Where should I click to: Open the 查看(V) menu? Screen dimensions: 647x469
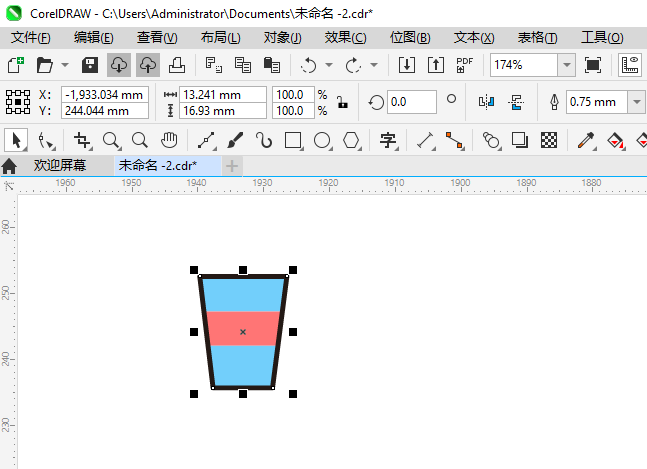[x=157, y=38]
